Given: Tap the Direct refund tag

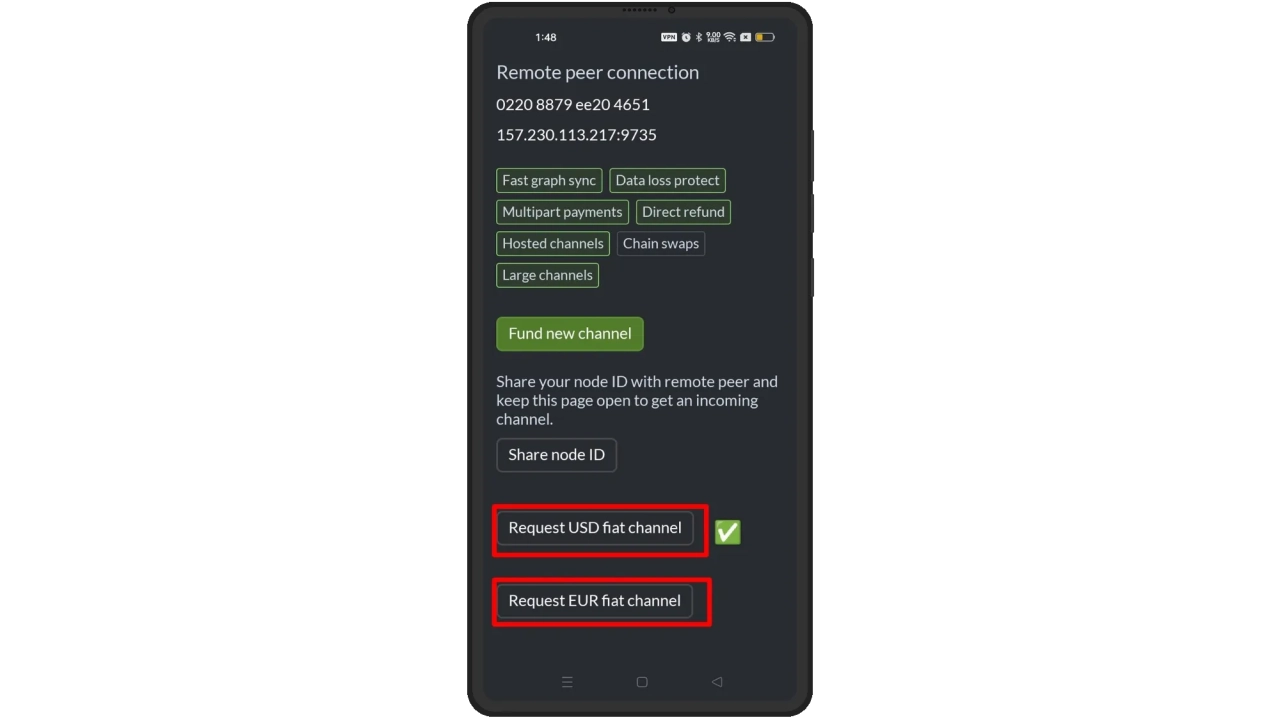Looking at the screenshot, I should (683, 212).
